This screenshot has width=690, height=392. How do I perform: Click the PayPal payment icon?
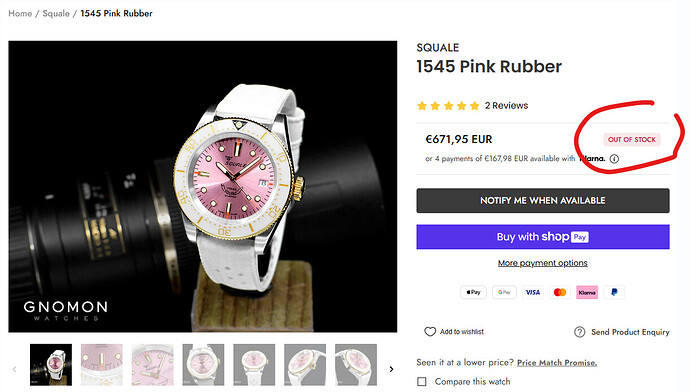click(614, 292)
